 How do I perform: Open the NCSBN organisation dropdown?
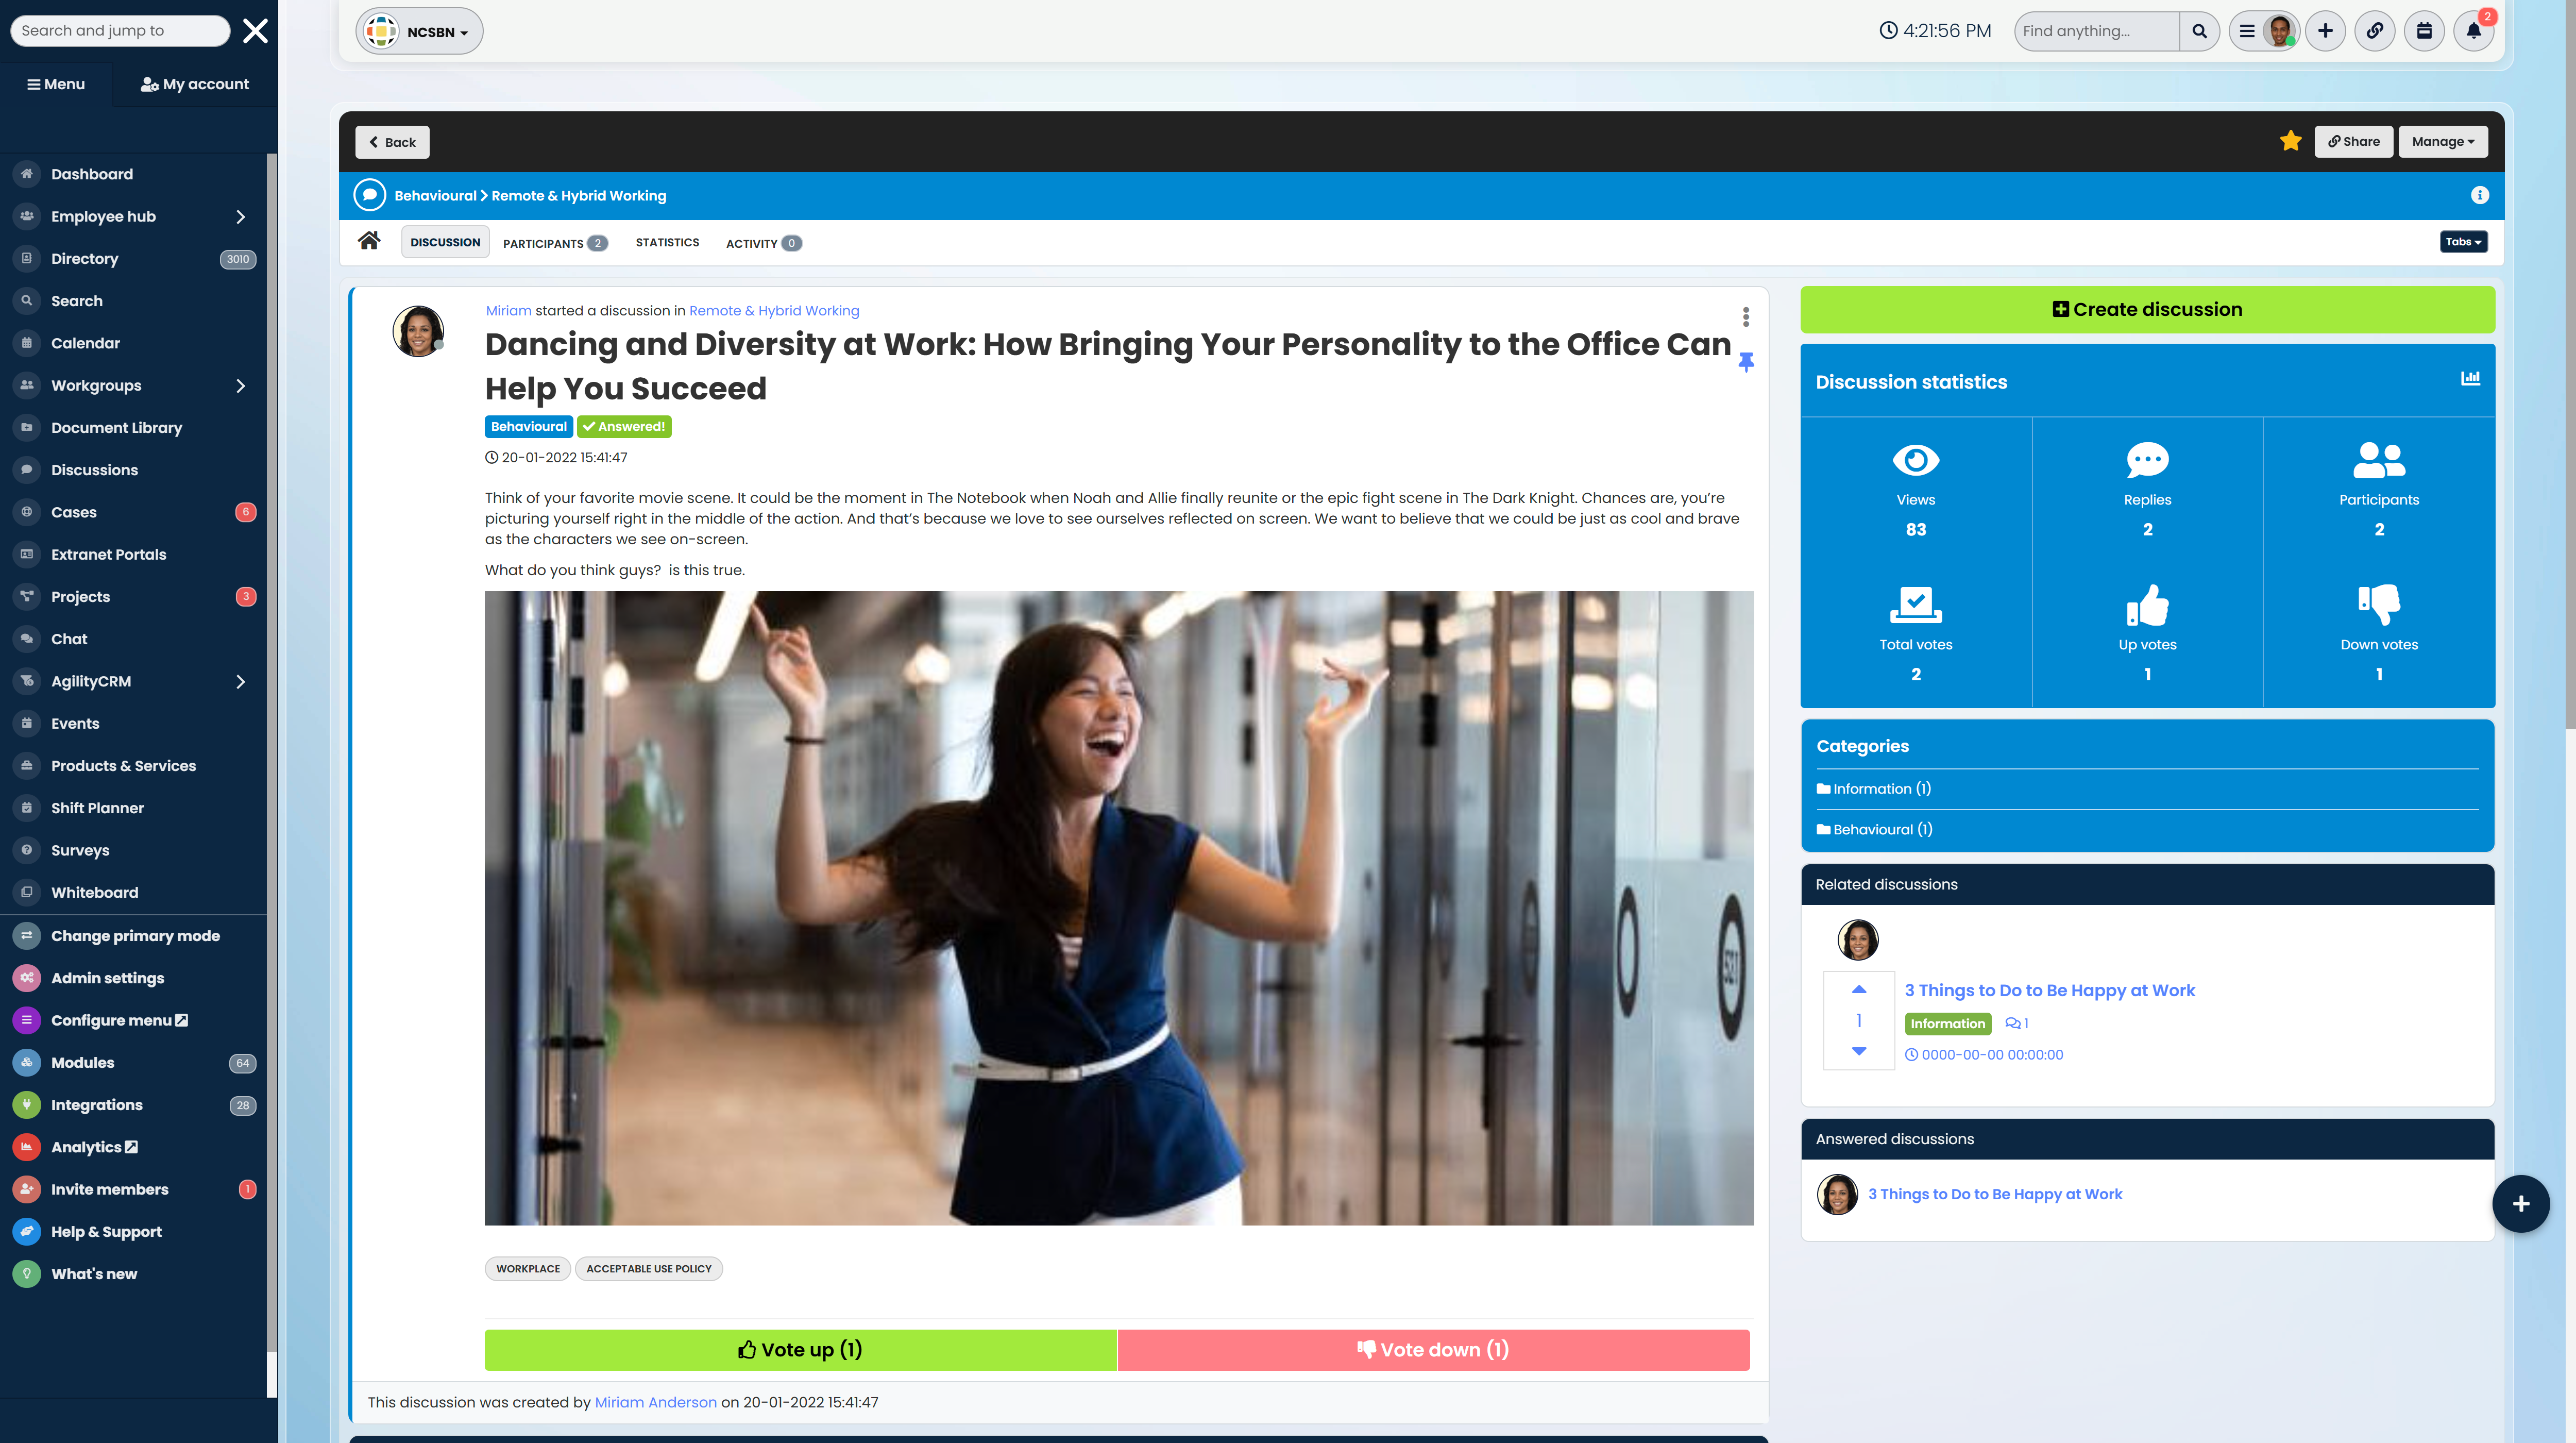tap(419, 31)
